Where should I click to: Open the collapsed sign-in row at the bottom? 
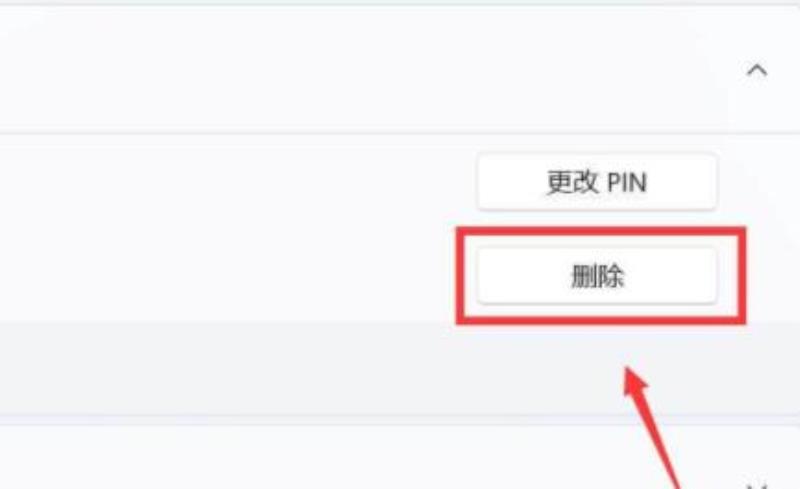click(400, 457)
